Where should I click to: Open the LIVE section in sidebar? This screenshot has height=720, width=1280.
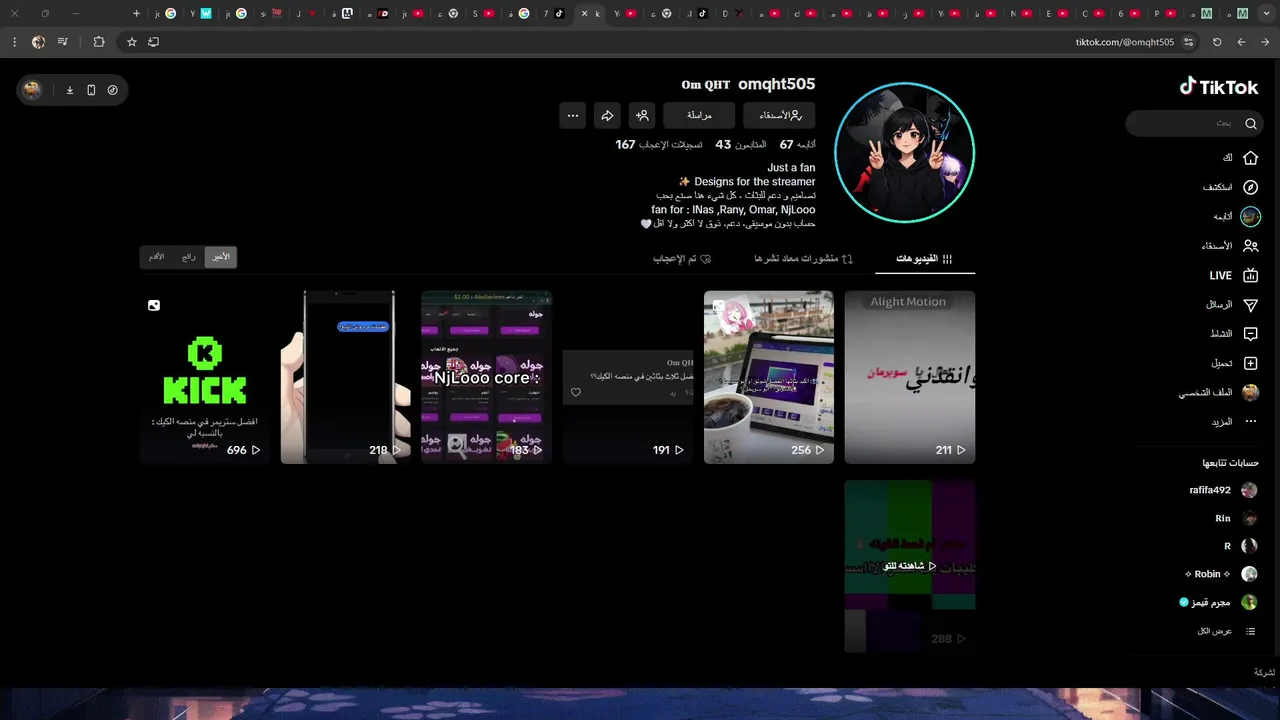1234,275
